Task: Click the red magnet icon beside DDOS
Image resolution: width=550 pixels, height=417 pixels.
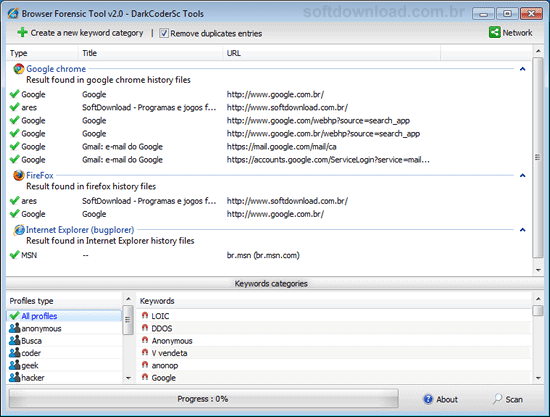Action: (x=145, y=328)
